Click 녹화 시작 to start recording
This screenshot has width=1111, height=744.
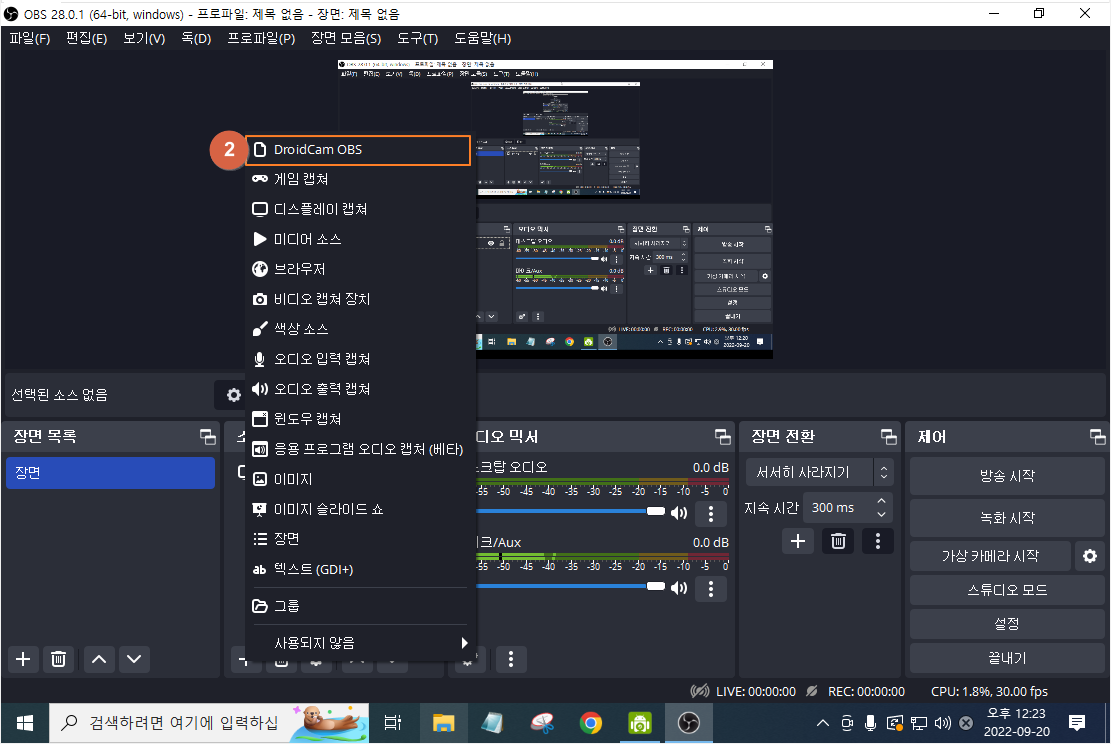point(1007,518)
